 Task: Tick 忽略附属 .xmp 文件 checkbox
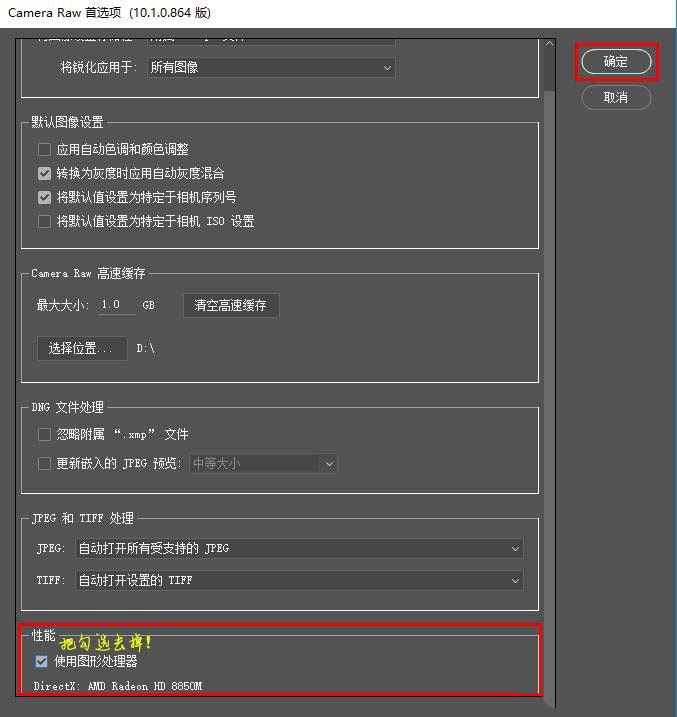(x=44, y=434)
